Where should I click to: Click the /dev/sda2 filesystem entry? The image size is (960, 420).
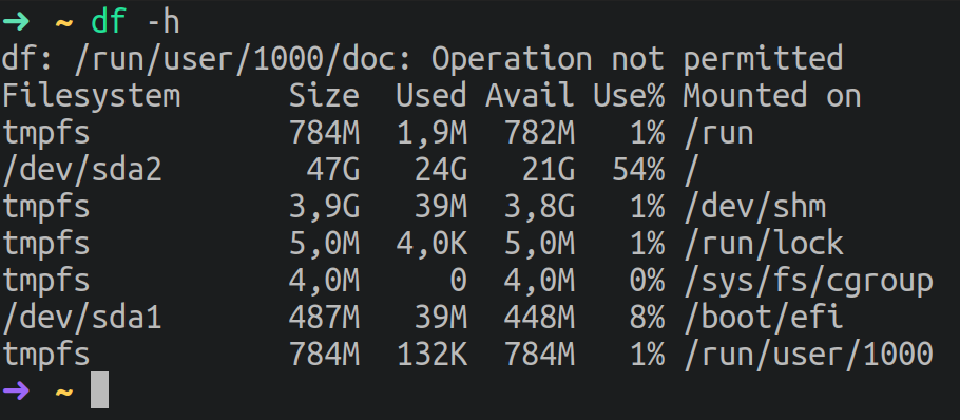point(82,170)
